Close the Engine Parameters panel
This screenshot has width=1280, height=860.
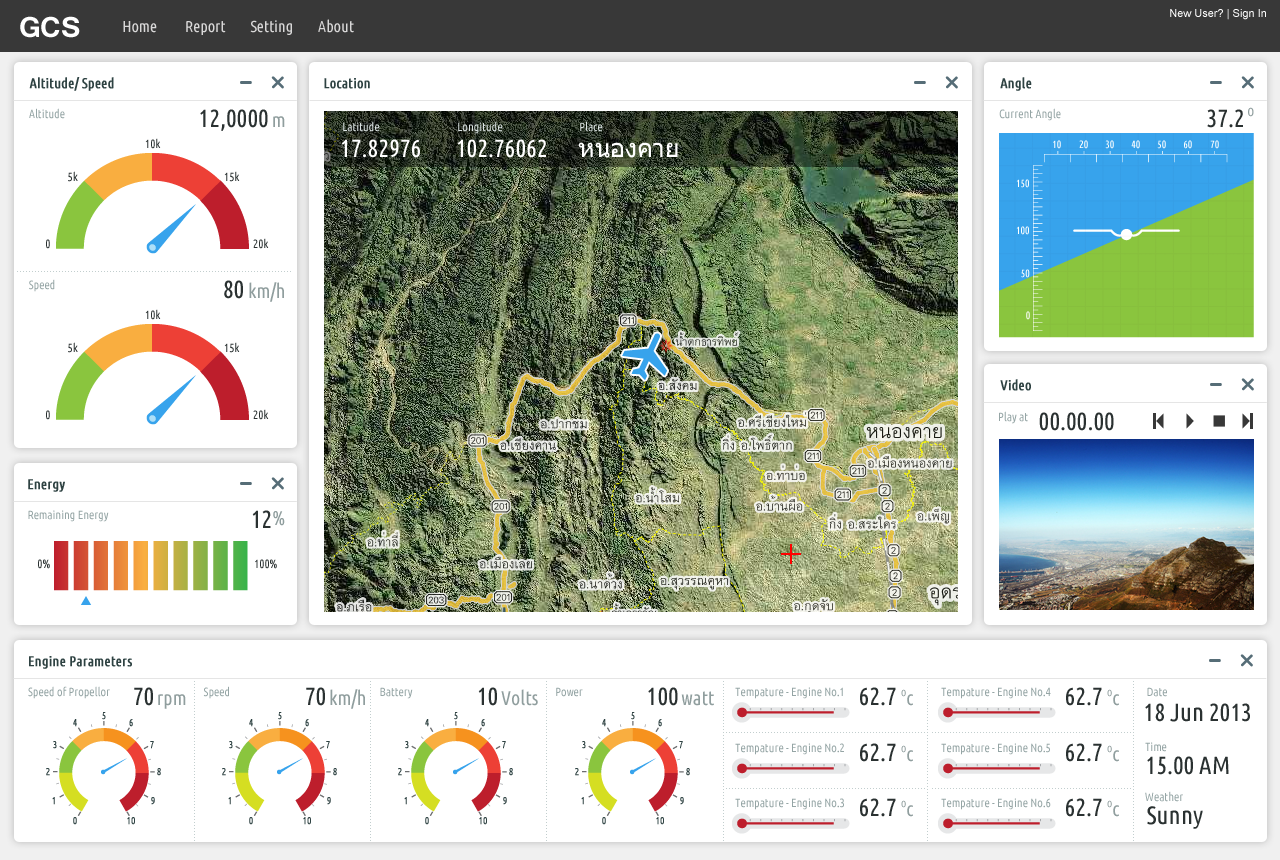[1247, 661]
